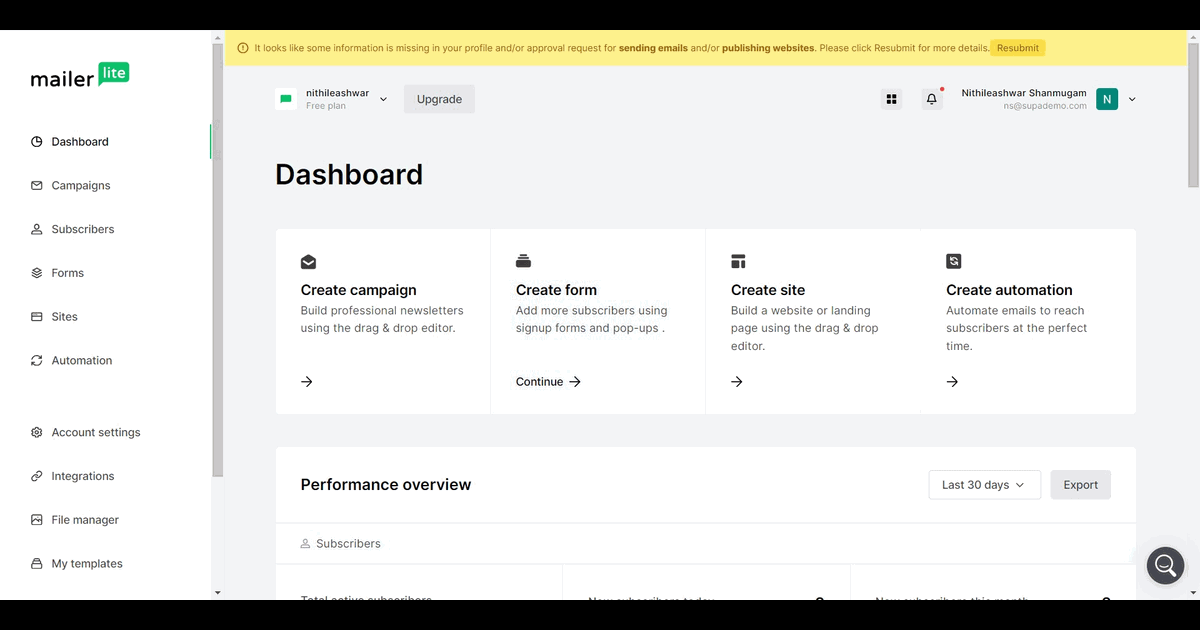Click the green account chat-bubble icon
The width and height of the screenshot is (1200, 630).
pos(286,99)
